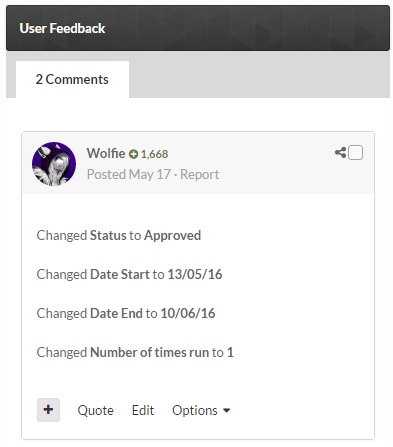Image resolution: width=393 pixels, height=447 pixels.
Task: Select the 2 Comments tab
Action: click(x=72, y=79)
